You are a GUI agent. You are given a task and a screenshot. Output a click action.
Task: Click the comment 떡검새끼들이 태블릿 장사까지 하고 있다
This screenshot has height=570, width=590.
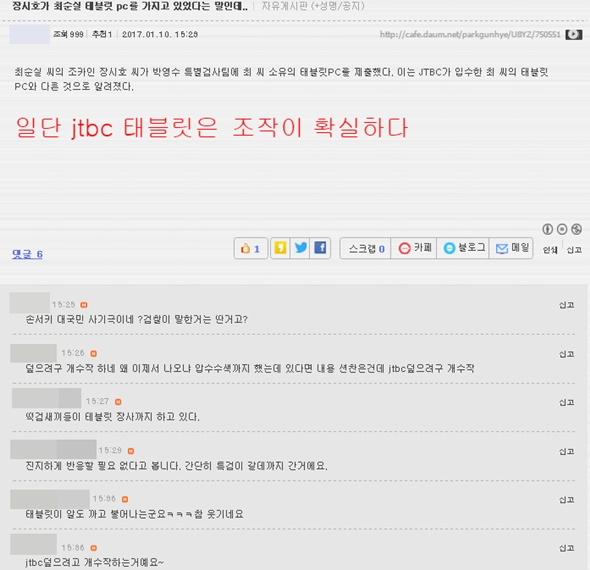[x=113, y=417]
